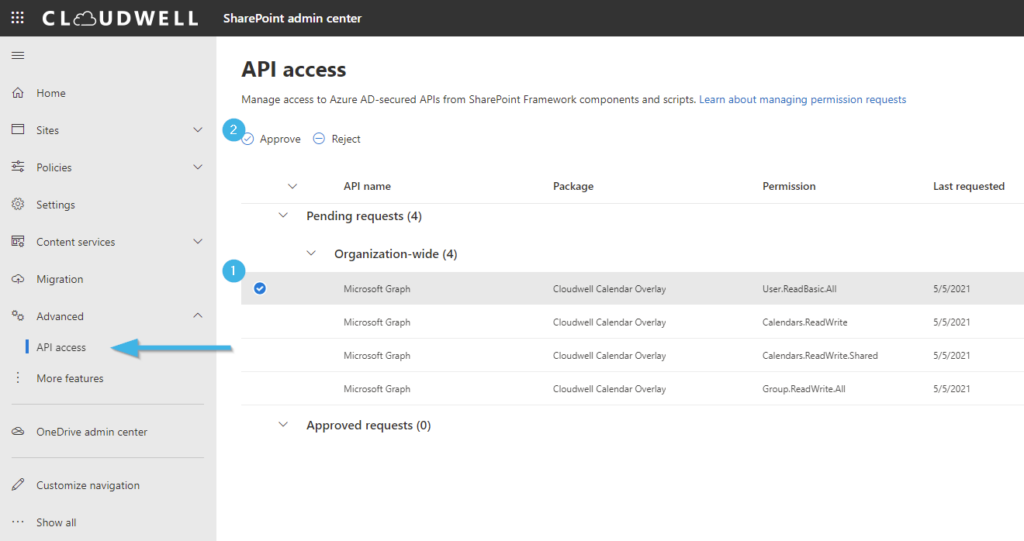Click the Organization-wide (4) heading text
Image resolution: width=1024 pixels, height=541 pixels.
396,254
